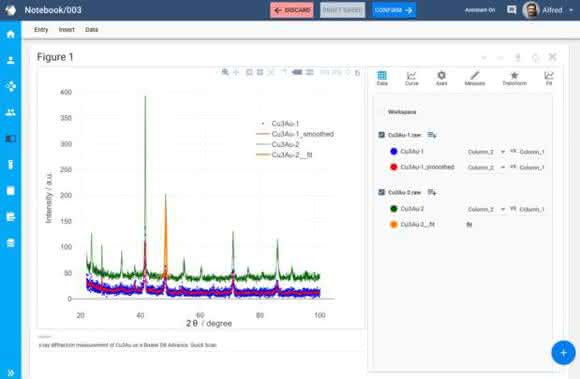
Task: Toggle the Cu3Au-2.raw dataset checkbox
Action: tap(381, 192)
